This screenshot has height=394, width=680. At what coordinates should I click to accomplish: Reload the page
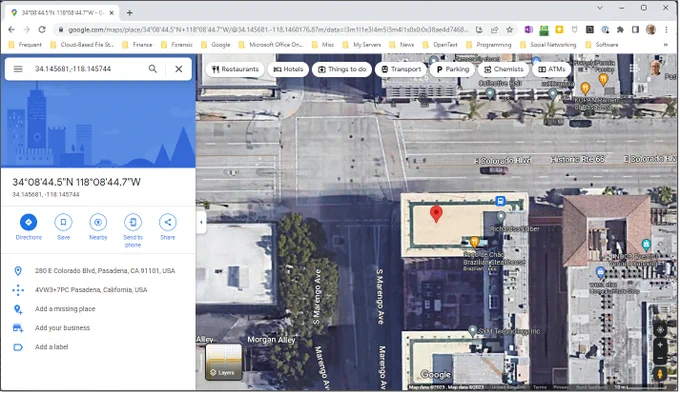[x=42, y=29]
